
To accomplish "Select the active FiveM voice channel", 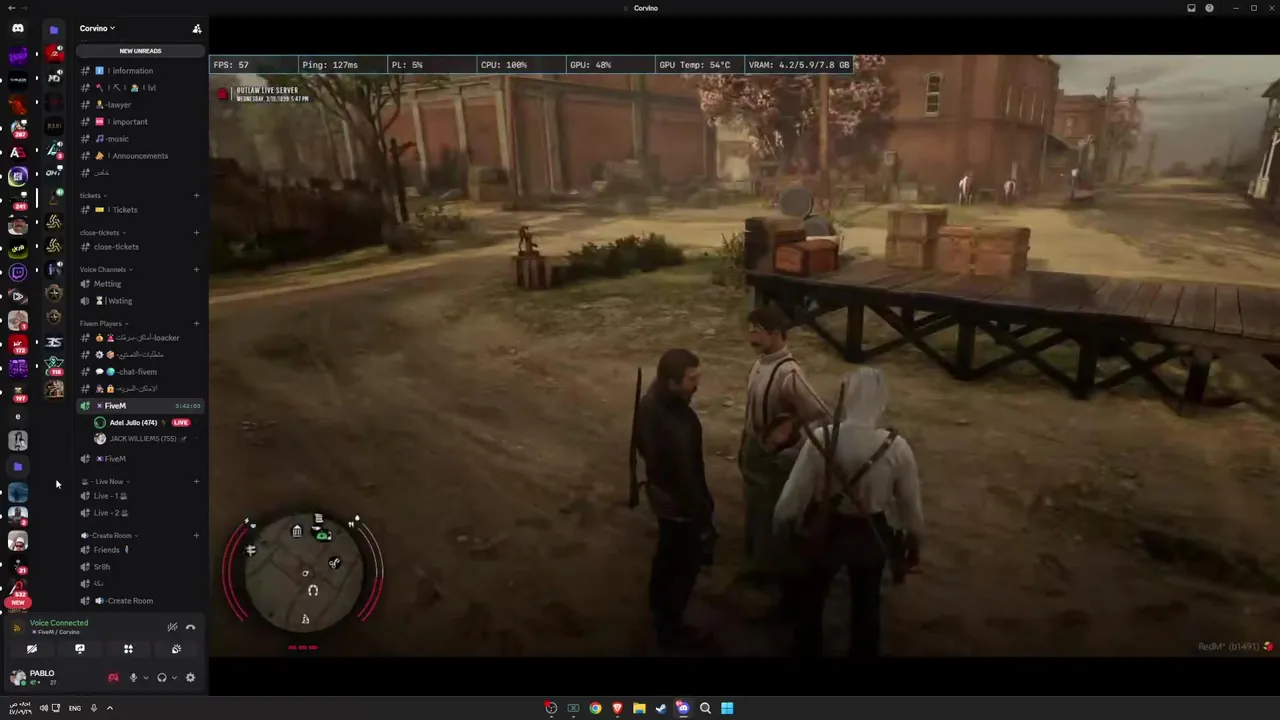I will pos(140,406).
